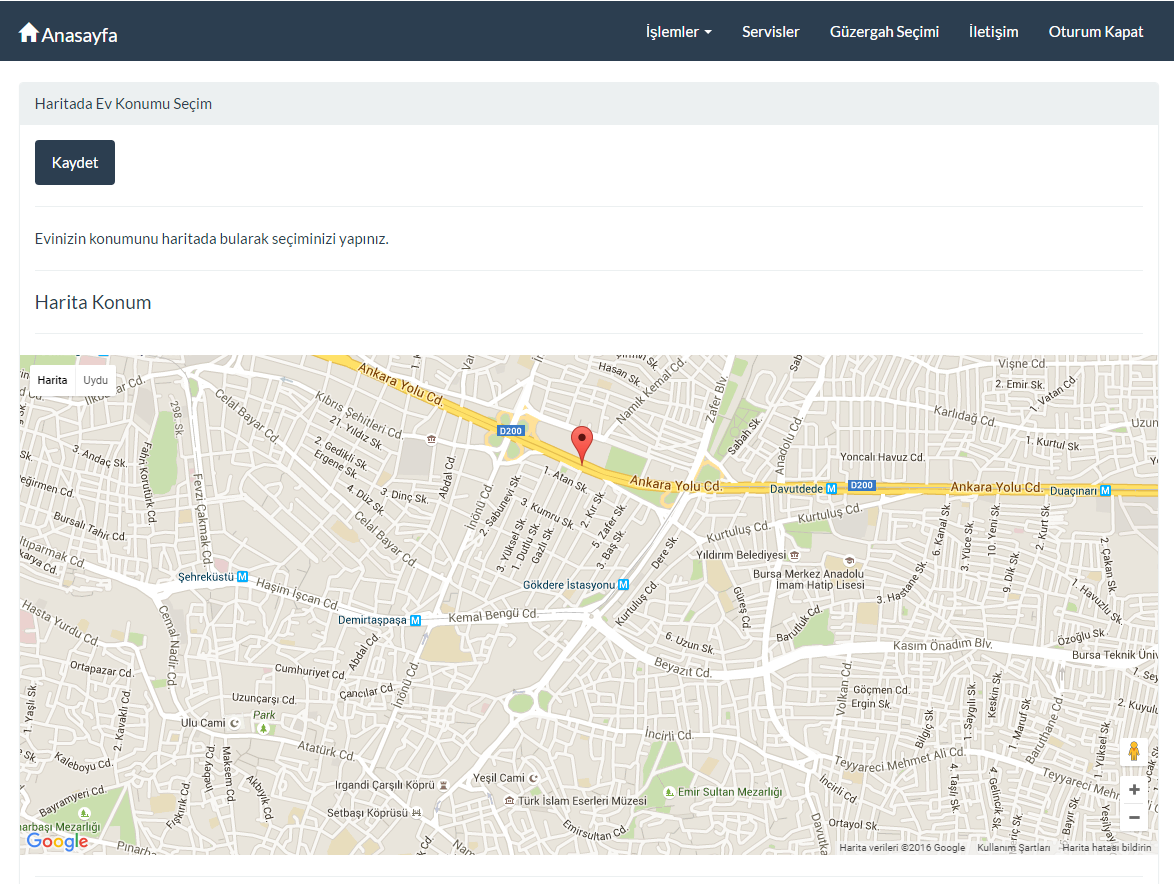Screen dimensions: 1174x884
Task: Open the İşlemler dropdown menu
Action: pyautogui.click(x=678, y=31)
